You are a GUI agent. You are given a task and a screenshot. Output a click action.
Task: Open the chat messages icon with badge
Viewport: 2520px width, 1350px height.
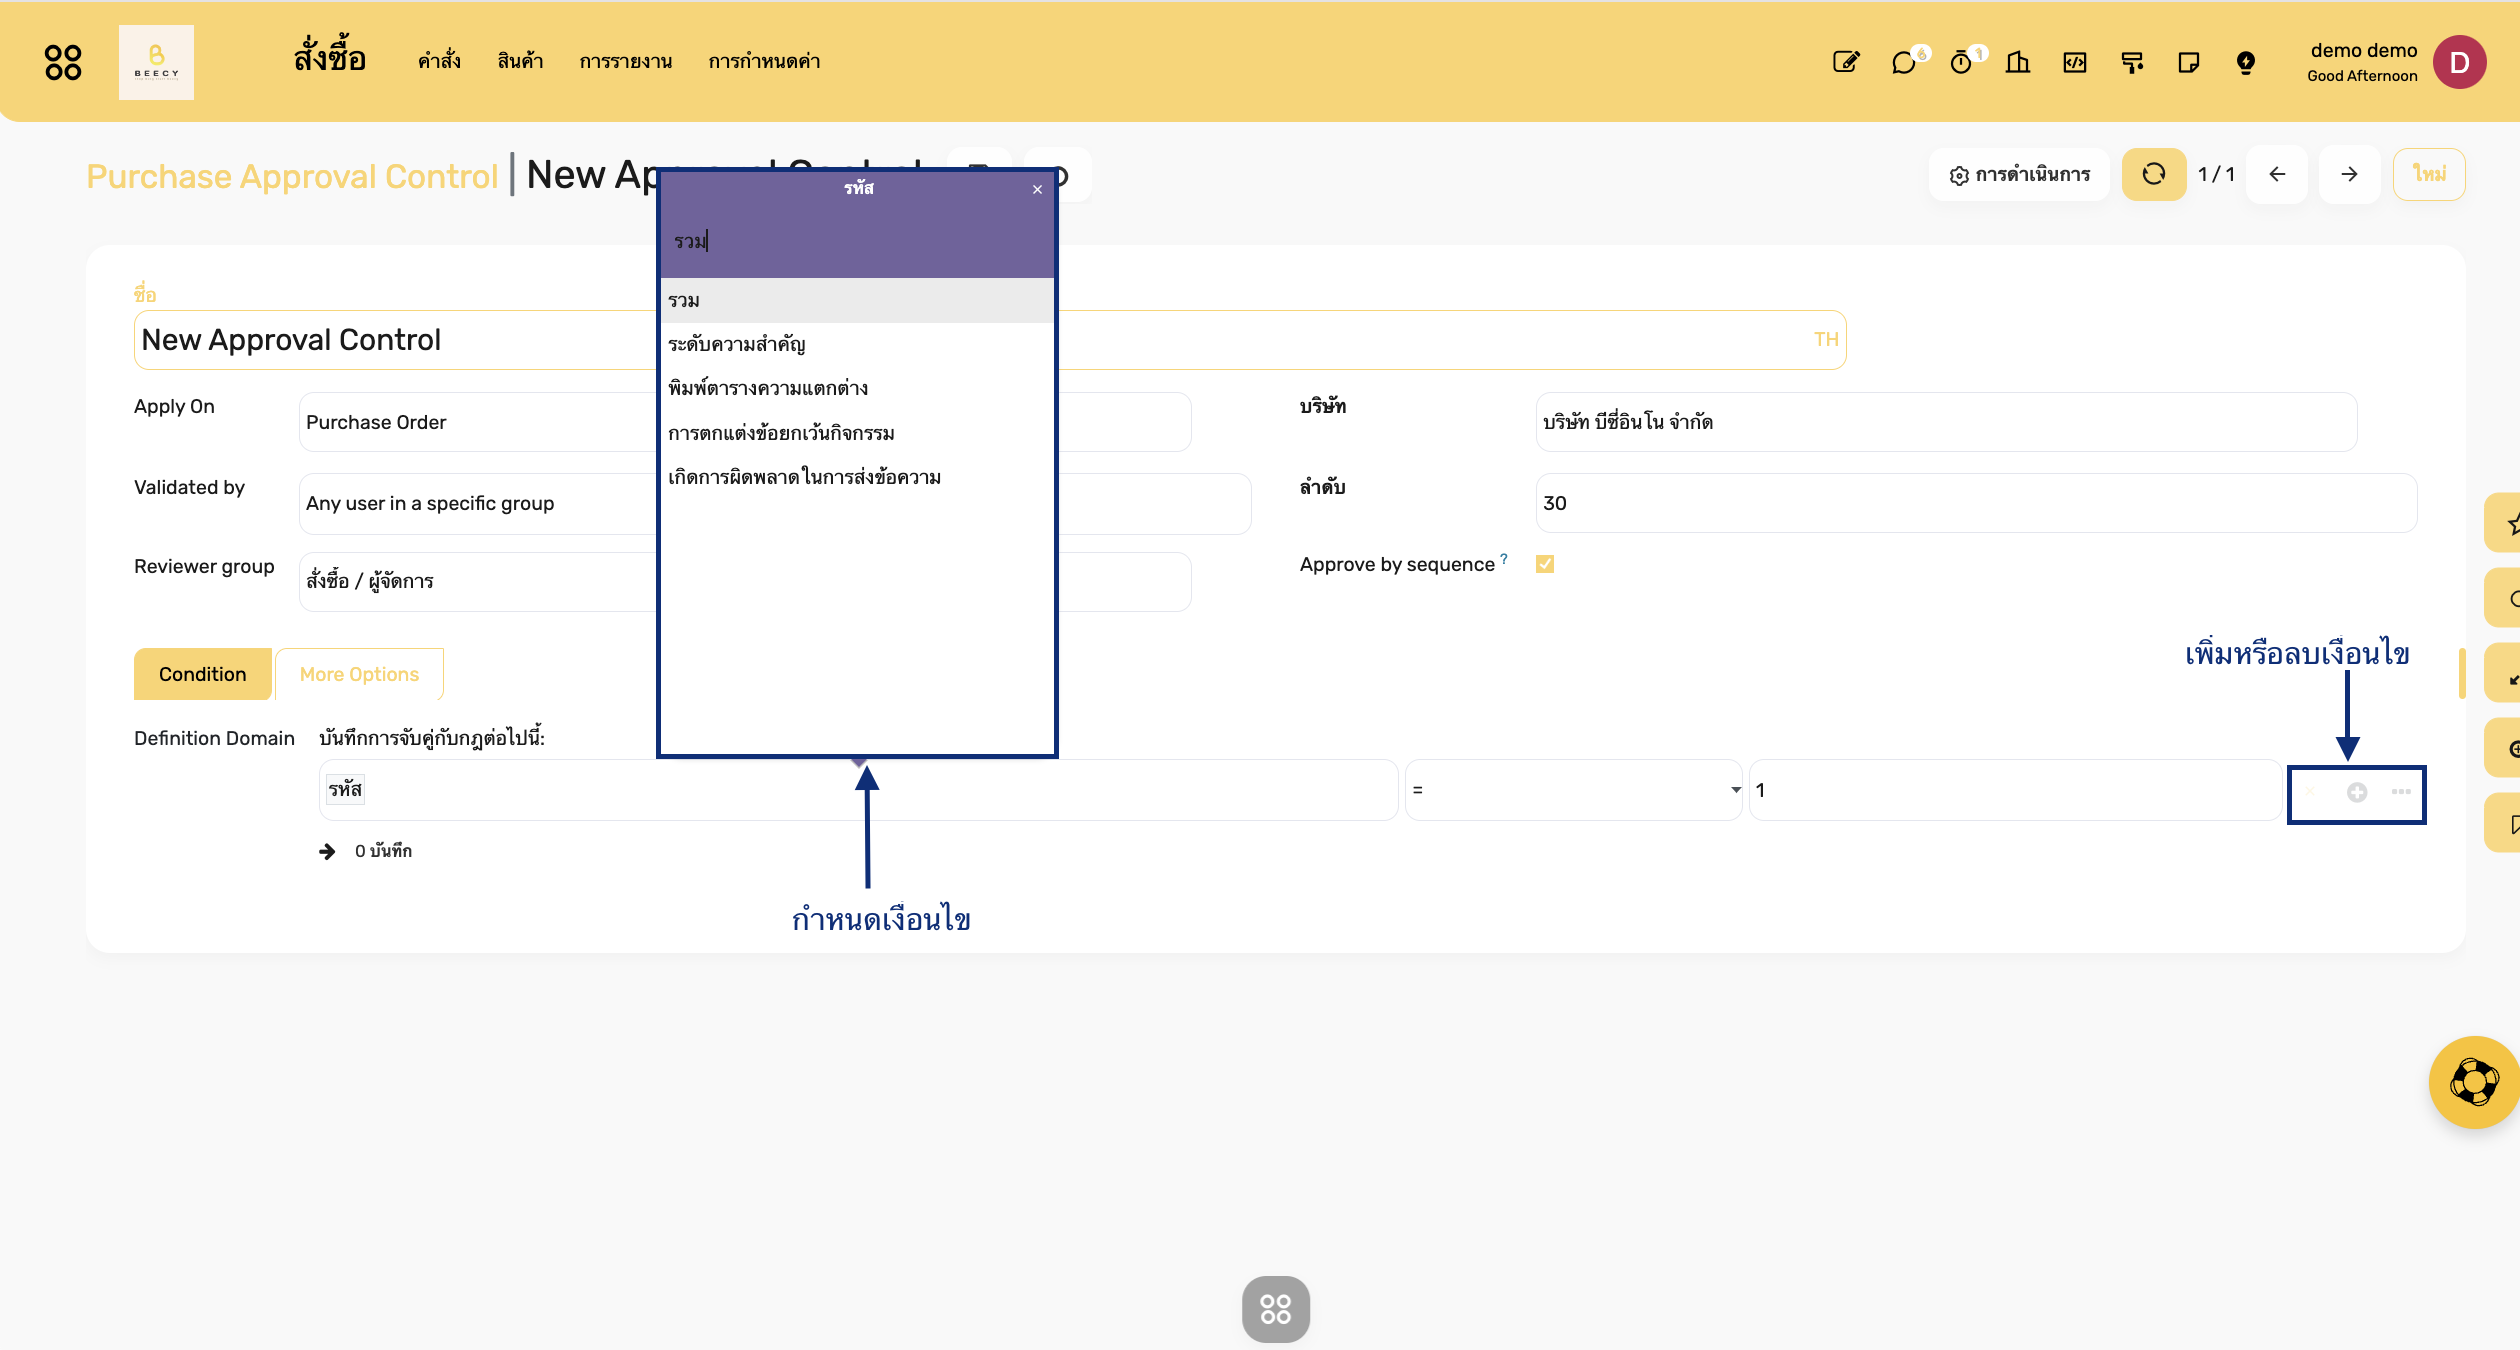click(x=1905, y=62)
